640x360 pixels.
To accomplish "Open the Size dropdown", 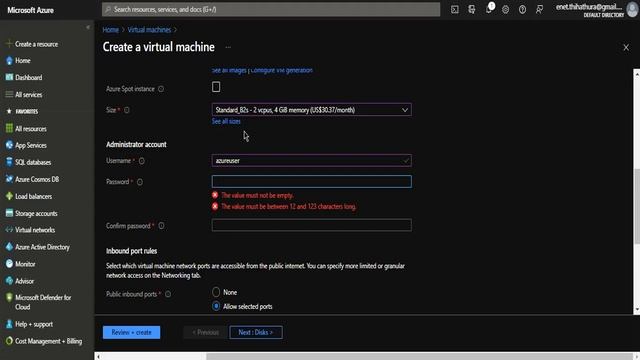I will coord(311,110).
